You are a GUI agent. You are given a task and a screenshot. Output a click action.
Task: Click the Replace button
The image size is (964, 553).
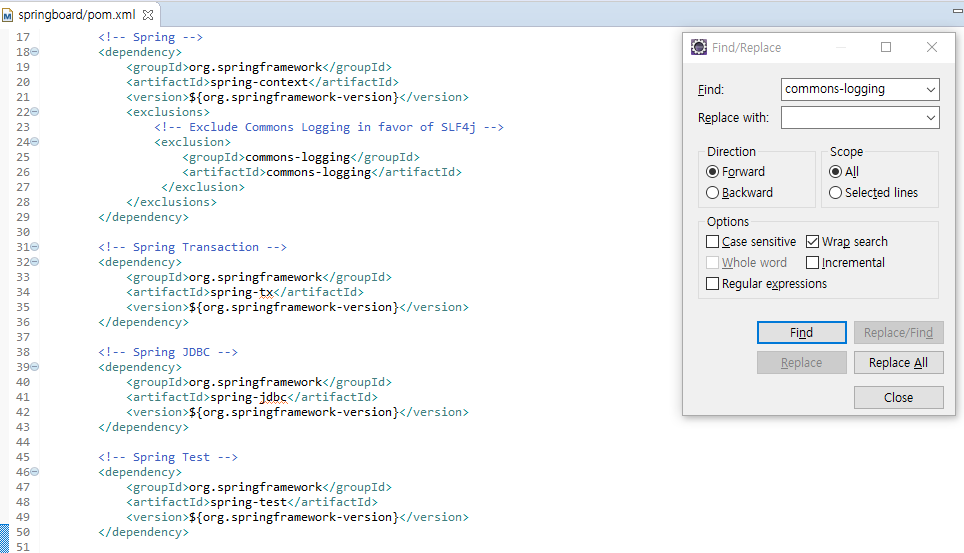pos(802,363)
